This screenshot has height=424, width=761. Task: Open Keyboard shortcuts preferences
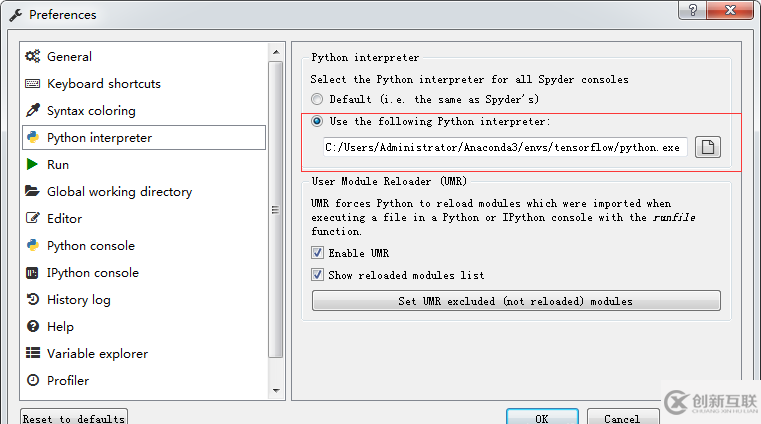point(103,83)
